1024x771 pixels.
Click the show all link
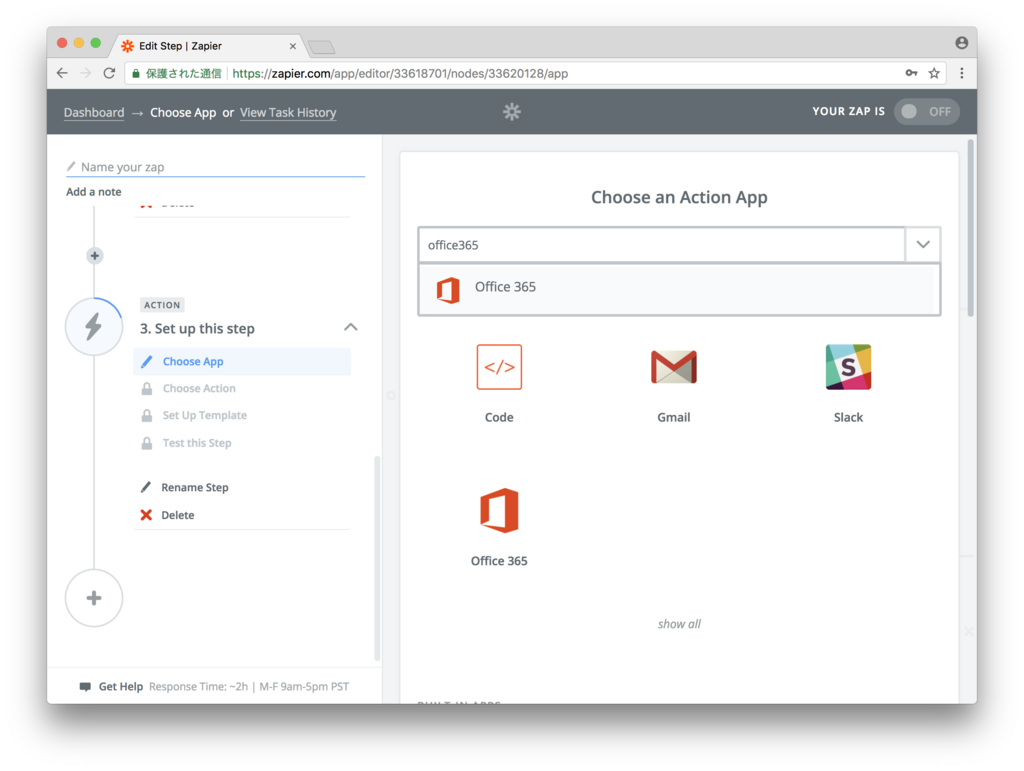pyautogui.click(x=679, y=624)
